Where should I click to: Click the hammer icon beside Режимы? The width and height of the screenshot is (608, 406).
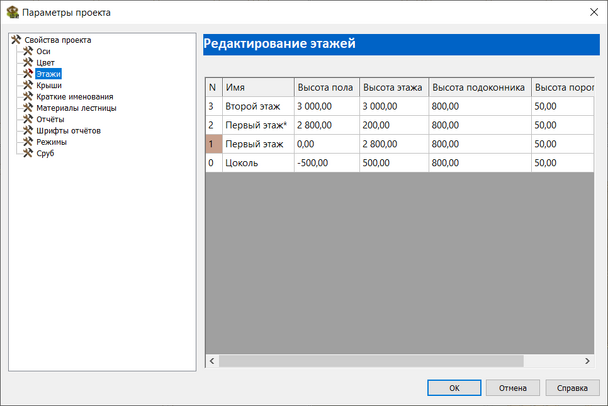pos(28,142)
